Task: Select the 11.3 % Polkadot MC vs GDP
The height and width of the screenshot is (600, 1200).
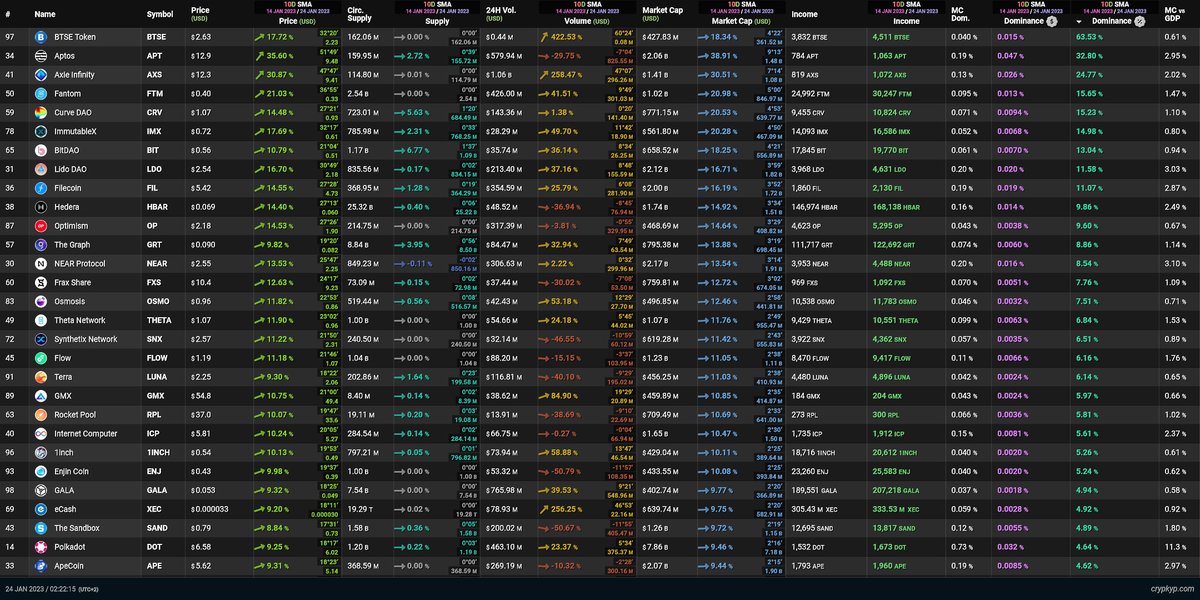Action: (x=1174, y=547)
